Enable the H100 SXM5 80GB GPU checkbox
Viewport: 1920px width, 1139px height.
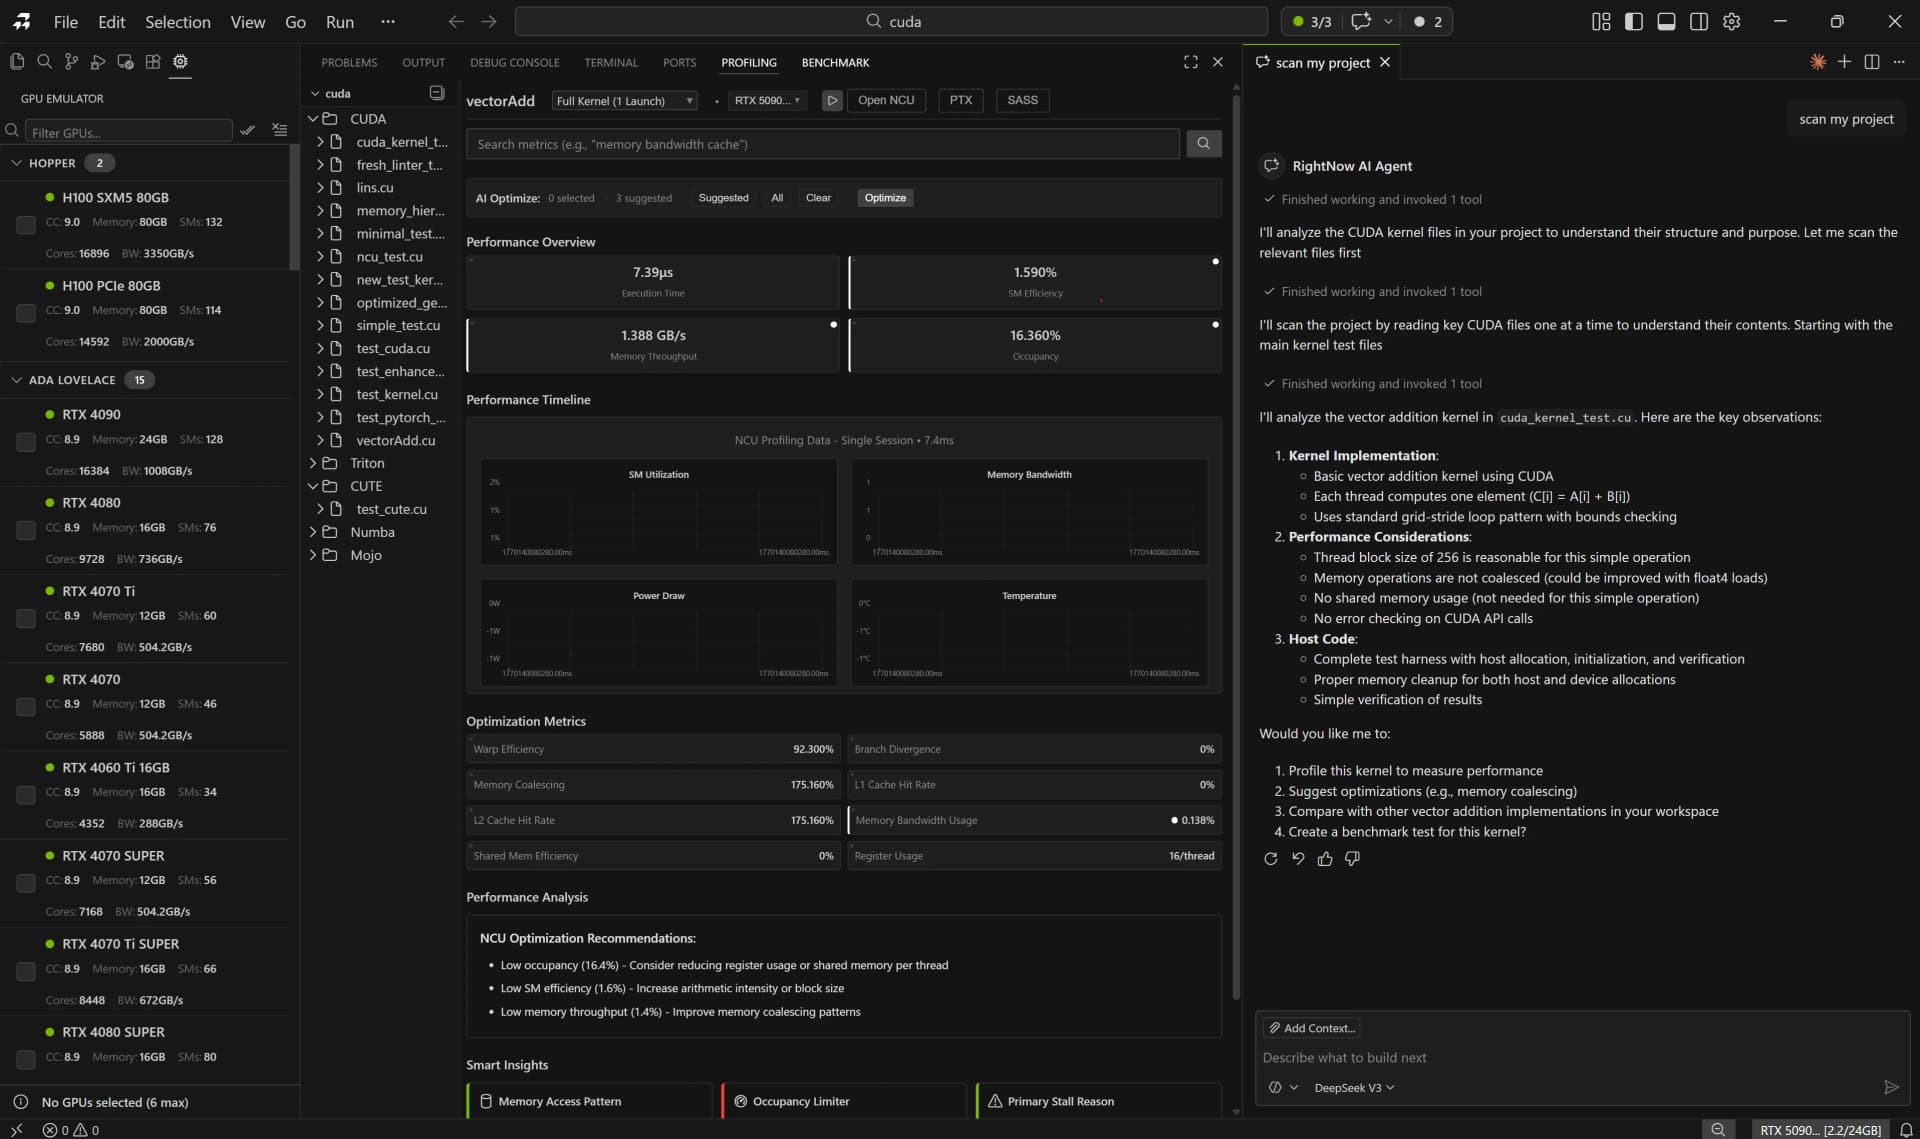click(25, 225)
